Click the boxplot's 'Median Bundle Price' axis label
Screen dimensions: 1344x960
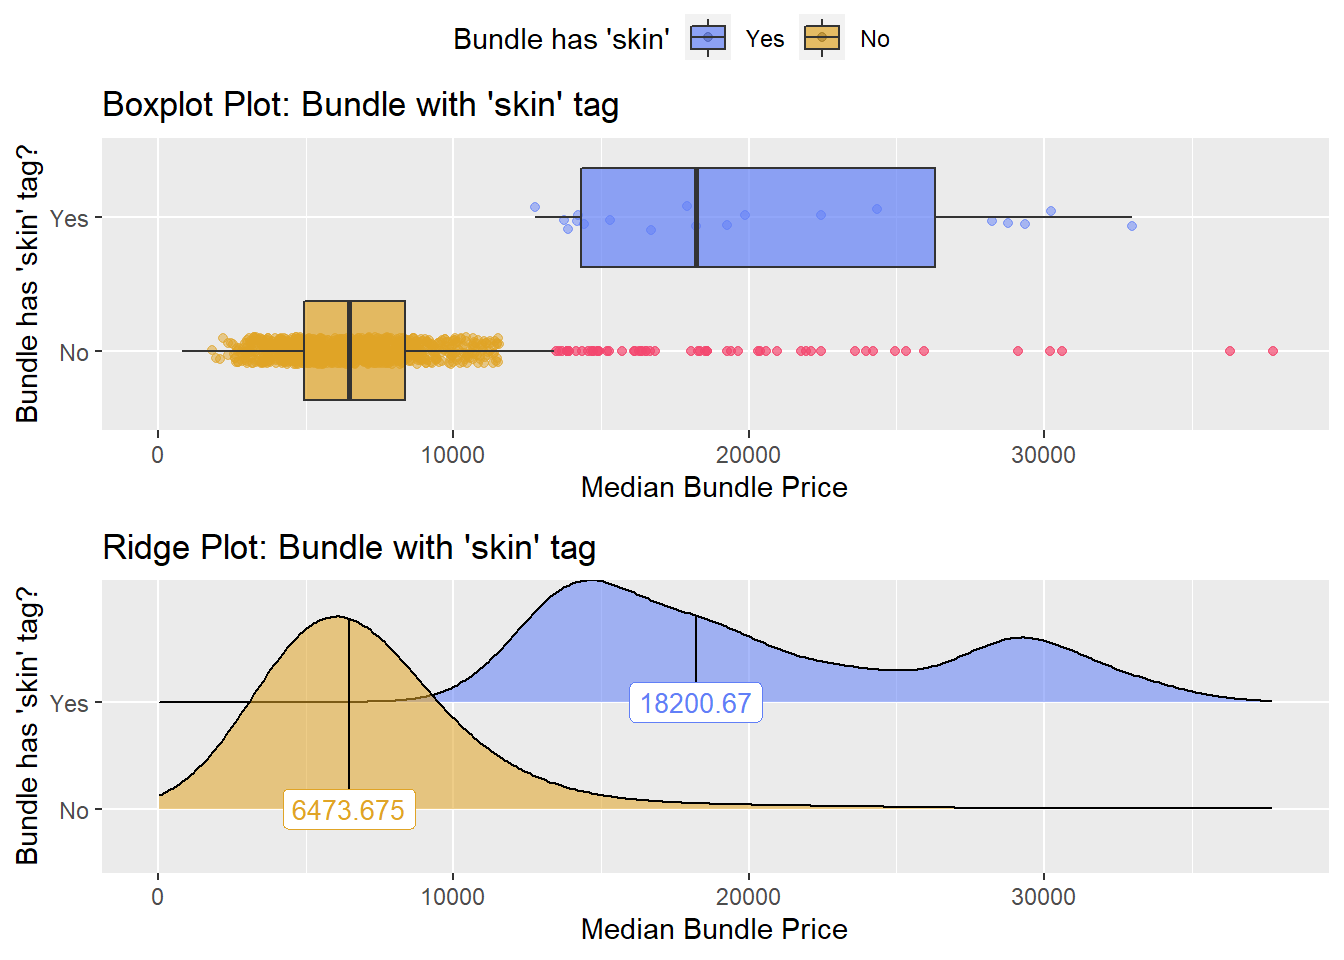tap(714, 487)
